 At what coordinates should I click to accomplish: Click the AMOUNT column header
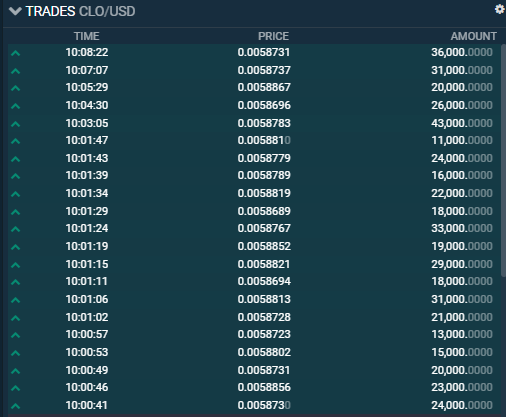pos(474,36)
